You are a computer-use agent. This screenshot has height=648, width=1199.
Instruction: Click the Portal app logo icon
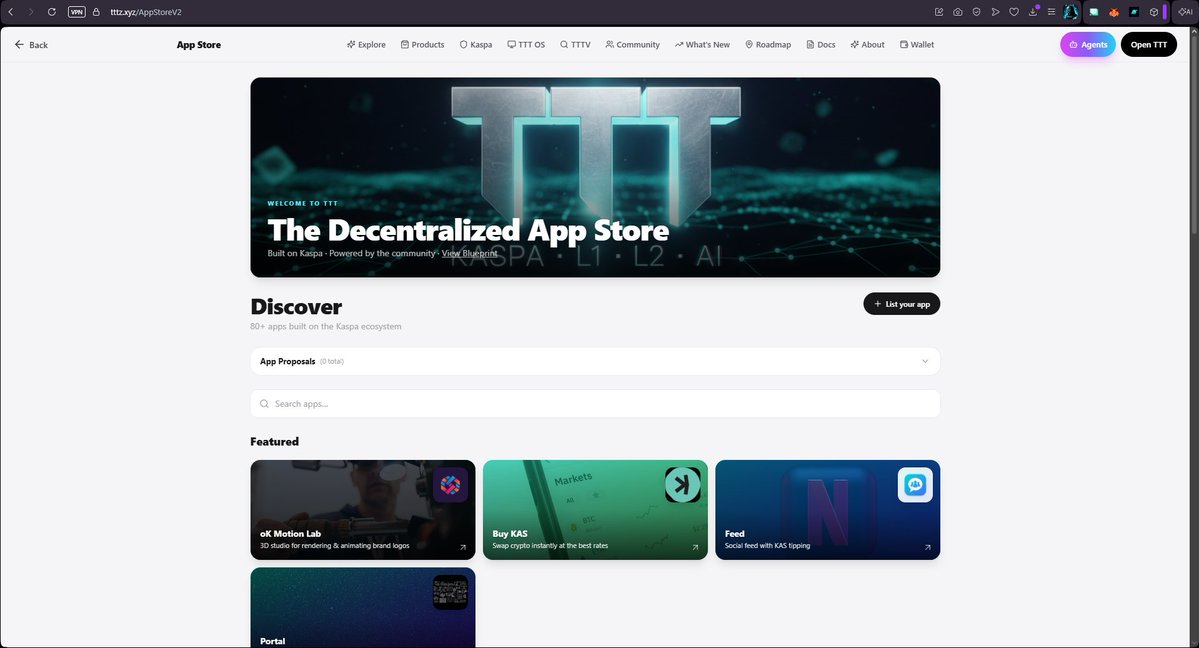coord(450,592)
